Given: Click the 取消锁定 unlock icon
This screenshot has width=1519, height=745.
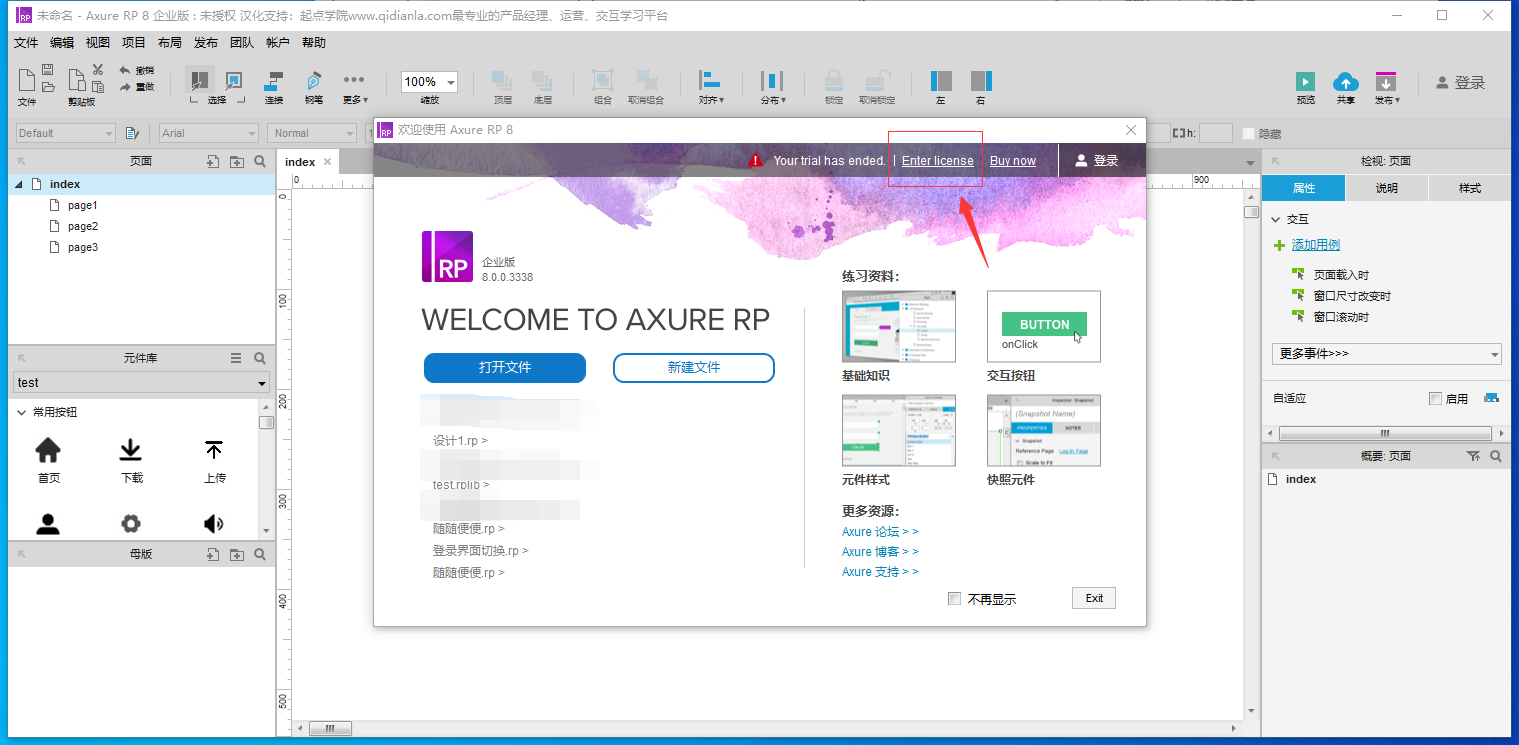Looking at the screenshot, I should [877, 80].
